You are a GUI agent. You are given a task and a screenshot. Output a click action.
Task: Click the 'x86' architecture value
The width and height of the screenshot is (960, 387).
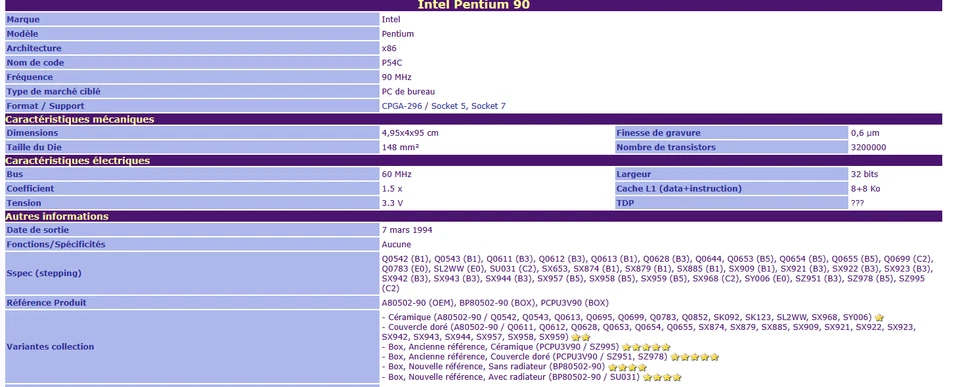(389, 48)
